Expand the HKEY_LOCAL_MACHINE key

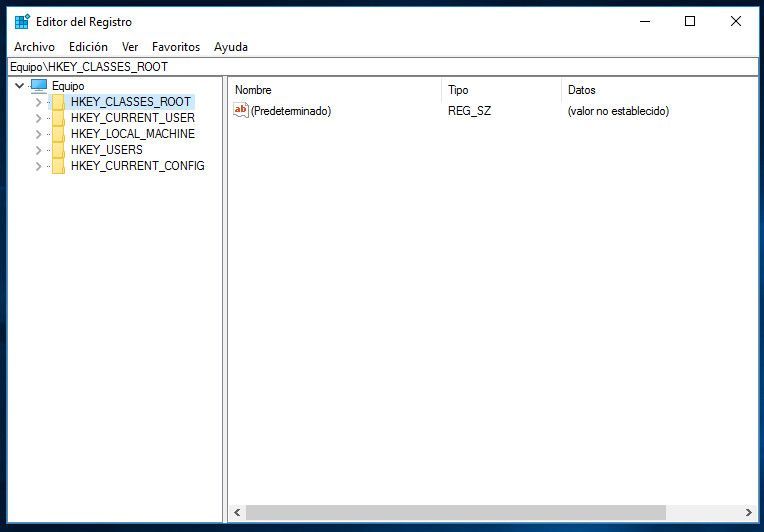[38, 134]
